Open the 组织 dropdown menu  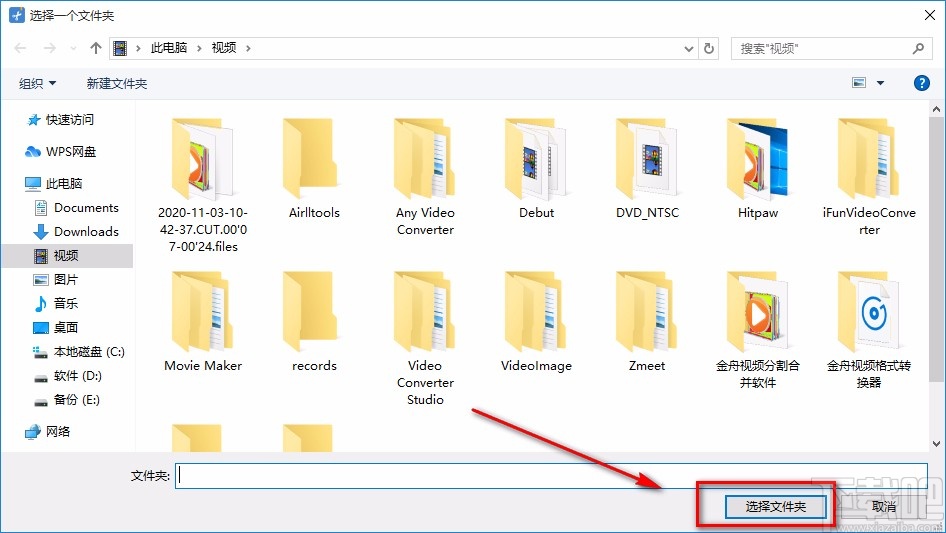37,83
